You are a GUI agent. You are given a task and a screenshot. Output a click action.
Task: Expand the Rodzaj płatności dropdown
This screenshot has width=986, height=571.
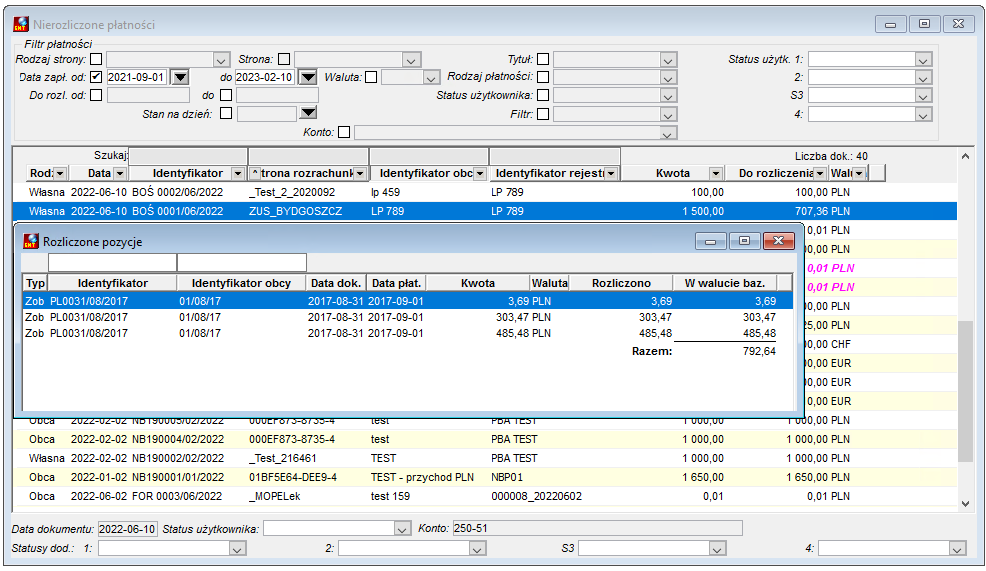668,78
